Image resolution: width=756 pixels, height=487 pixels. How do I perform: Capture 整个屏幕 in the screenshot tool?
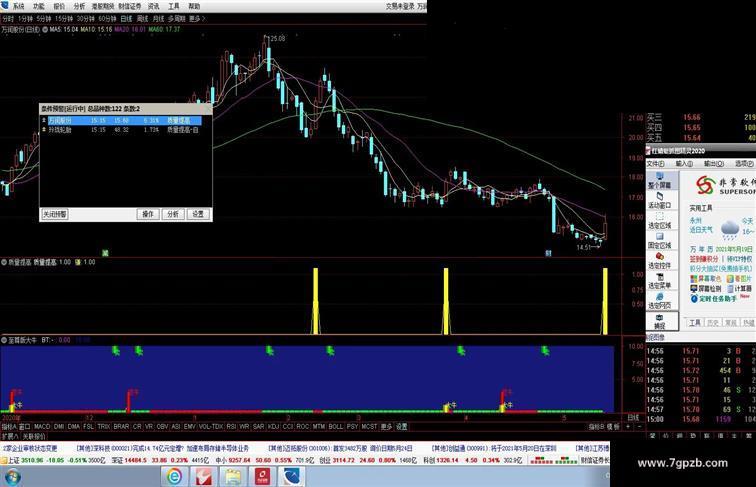(660, 180)
